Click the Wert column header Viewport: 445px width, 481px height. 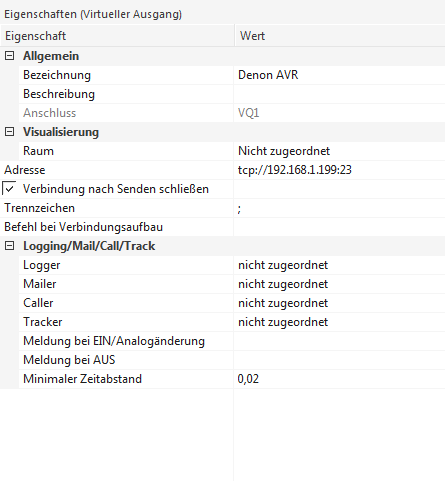point(340,36)
